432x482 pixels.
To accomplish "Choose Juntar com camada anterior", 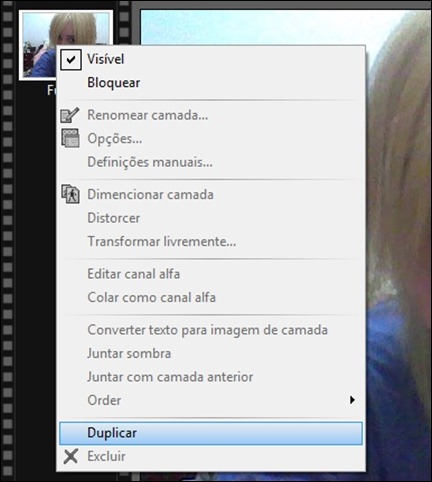I will tap(170, 377).
